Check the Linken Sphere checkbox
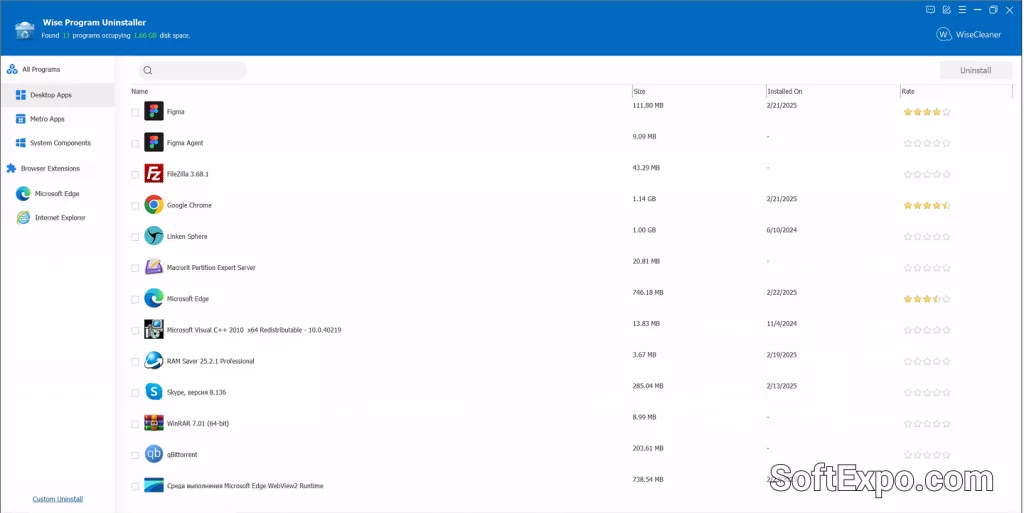 pos(135,237)
